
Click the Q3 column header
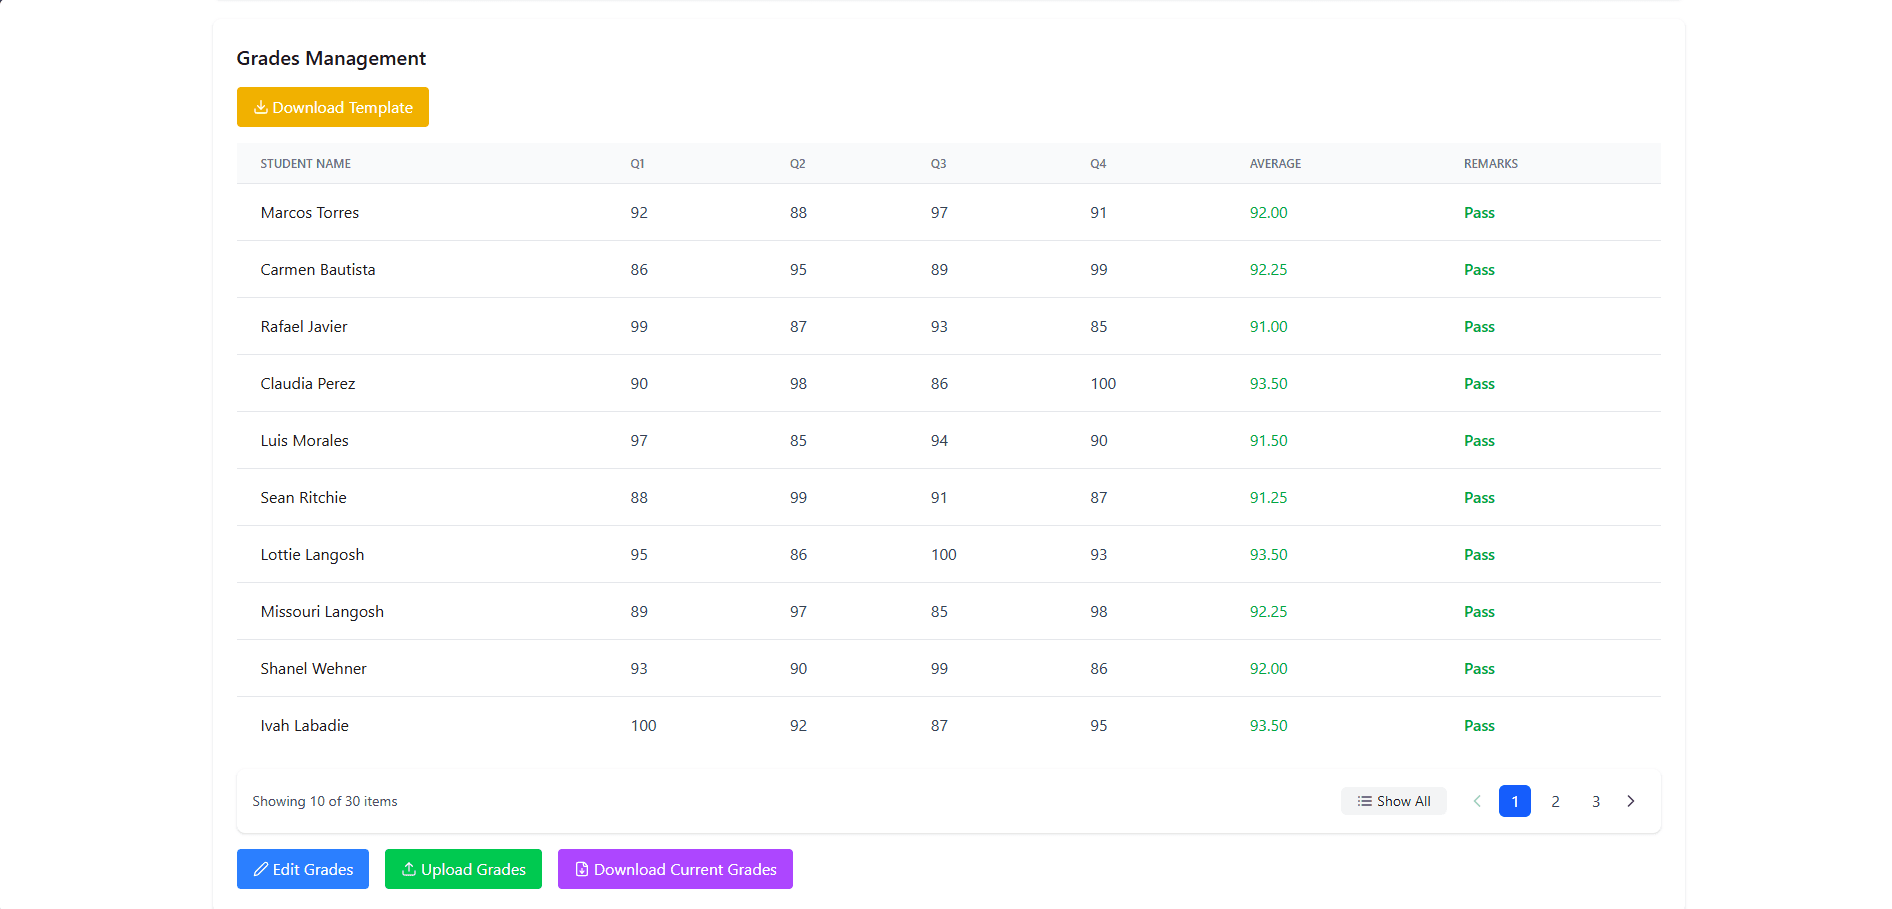click(x=938, y=164)
